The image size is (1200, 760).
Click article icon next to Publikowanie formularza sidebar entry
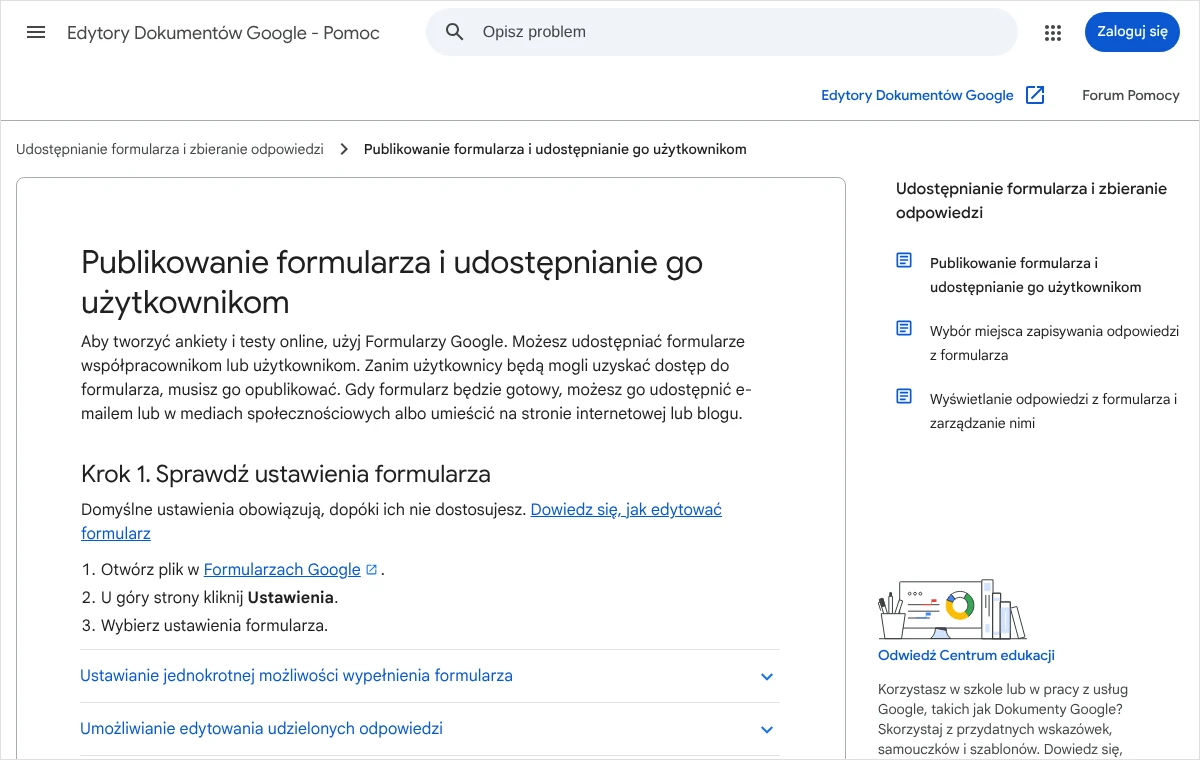[904, 261]
